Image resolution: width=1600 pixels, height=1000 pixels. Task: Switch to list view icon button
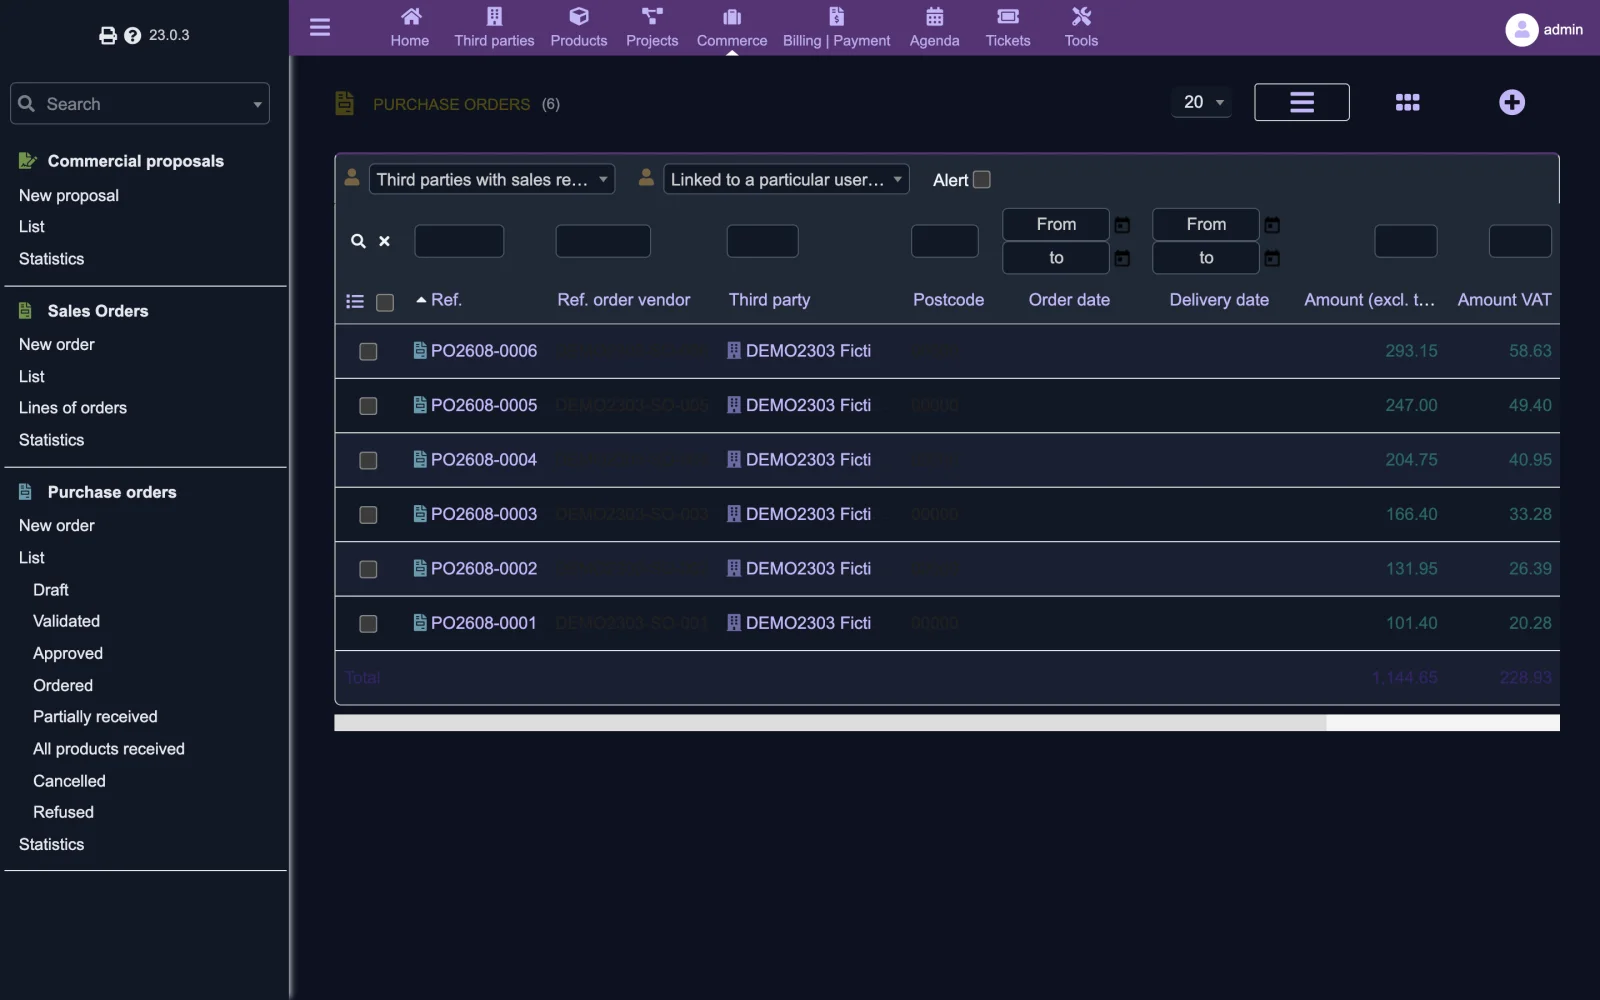pyautogui.click(x=1301, y=102)
